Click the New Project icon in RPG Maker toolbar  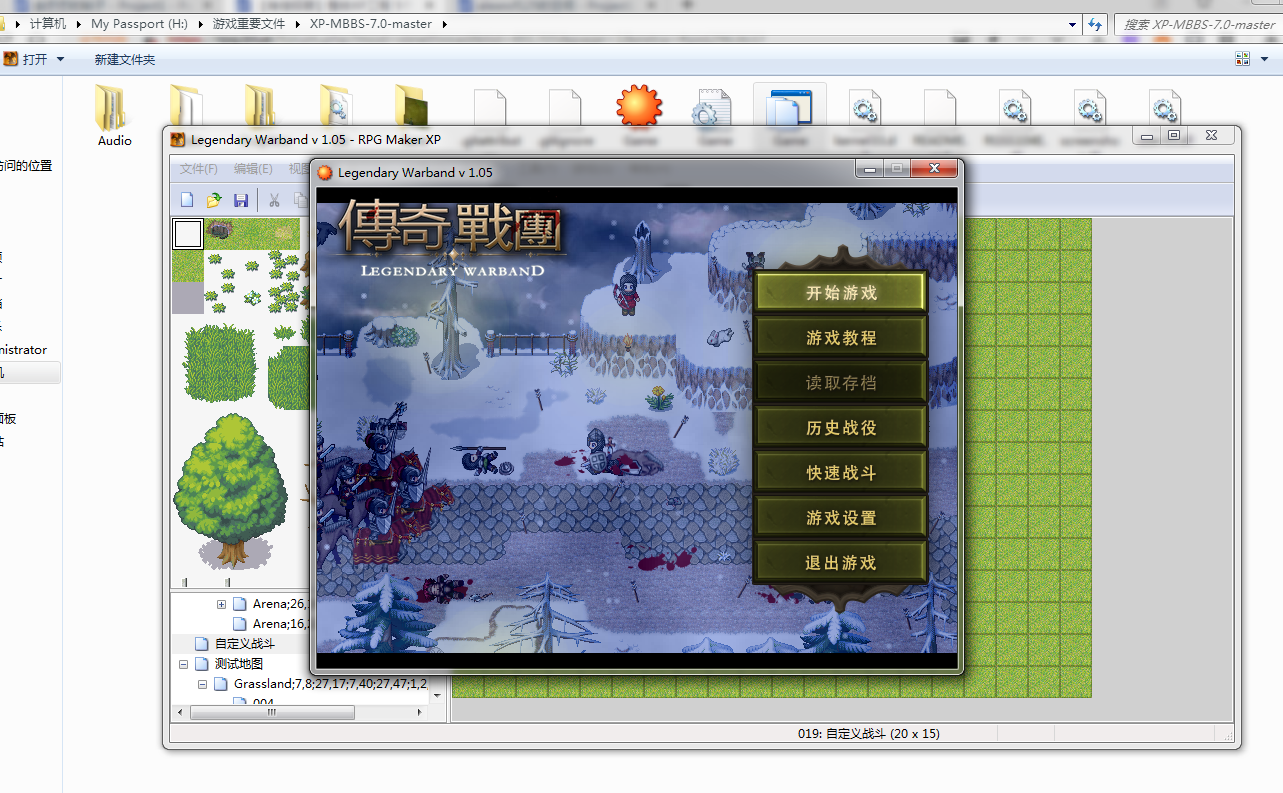(x=187, y=200)
